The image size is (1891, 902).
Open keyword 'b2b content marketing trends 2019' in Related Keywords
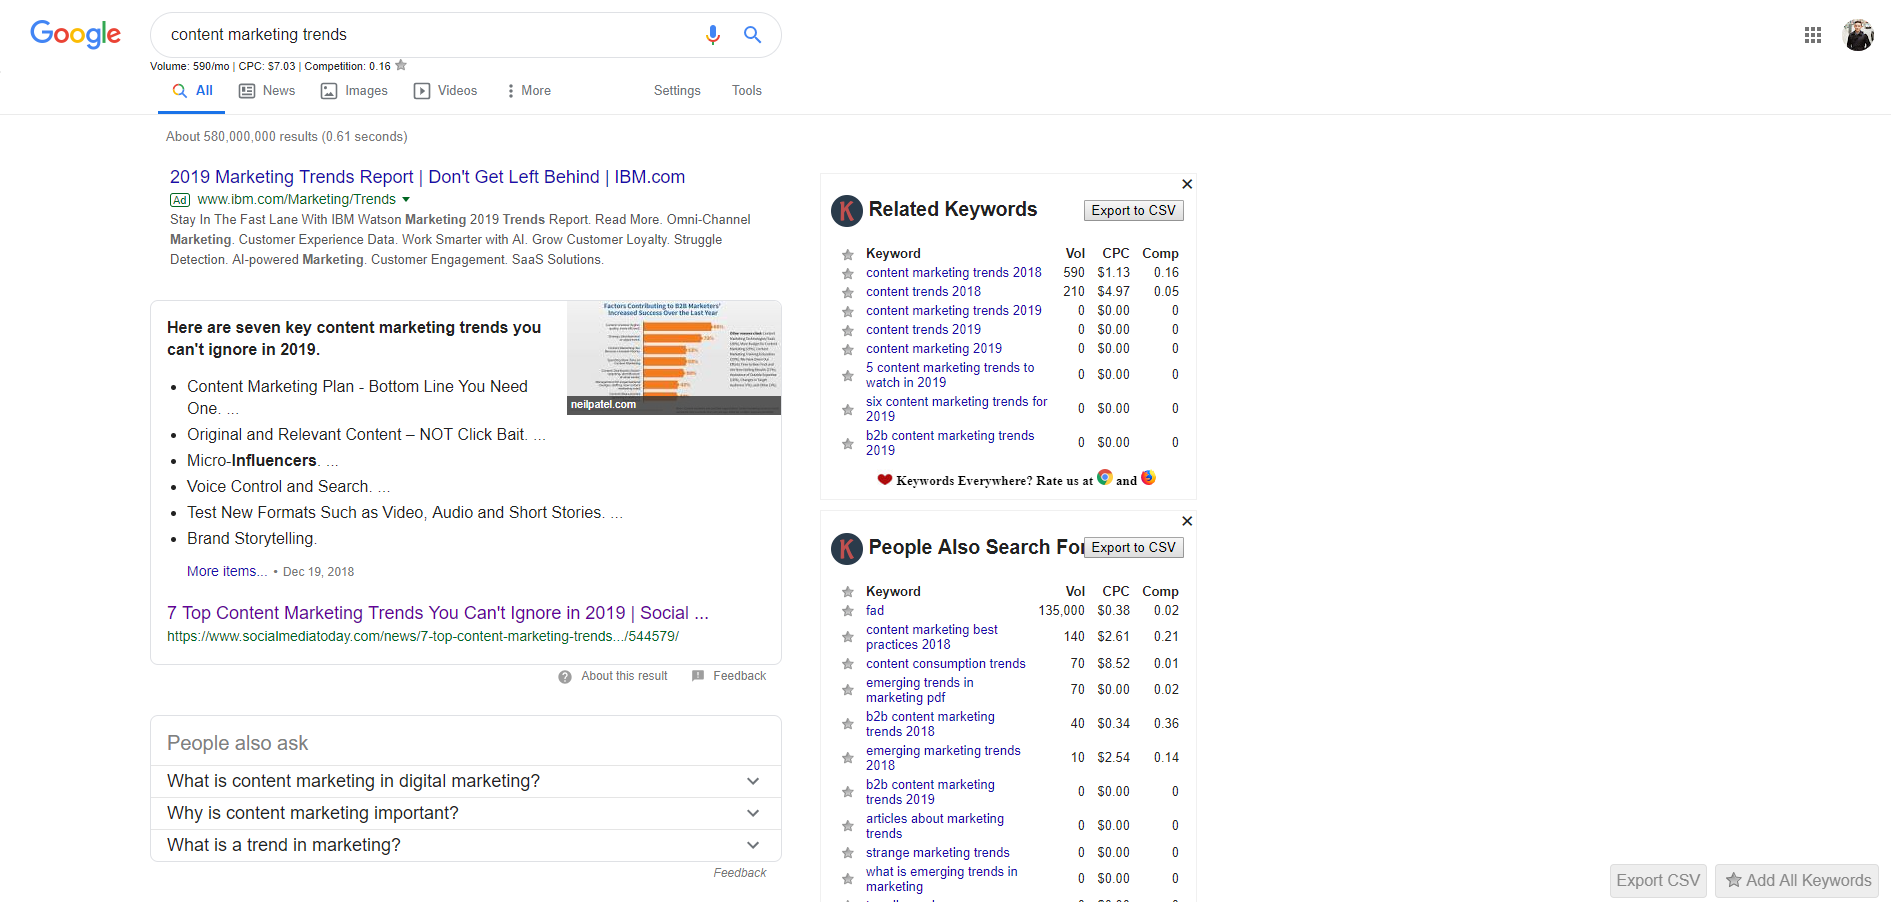click(x=950, y=443)
